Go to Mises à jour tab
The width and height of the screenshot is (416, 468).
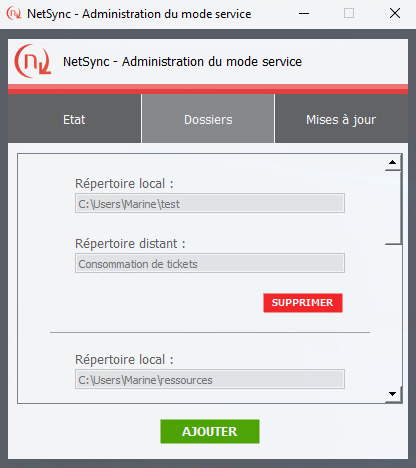(x=341, y=119)
